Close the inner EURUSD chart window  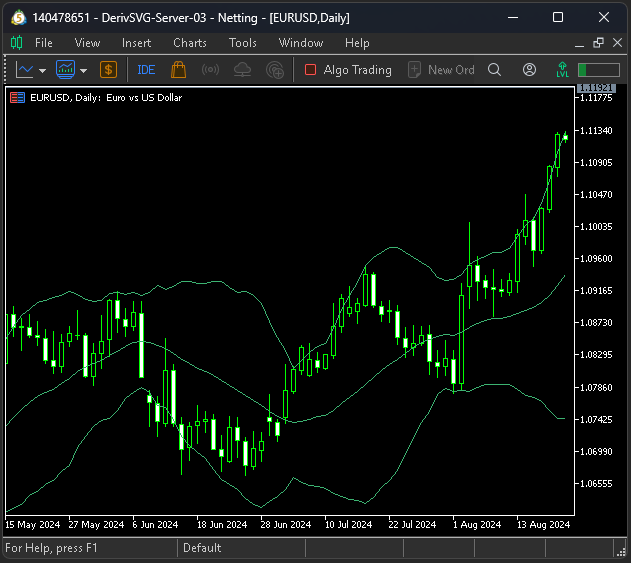coord(617,43)
